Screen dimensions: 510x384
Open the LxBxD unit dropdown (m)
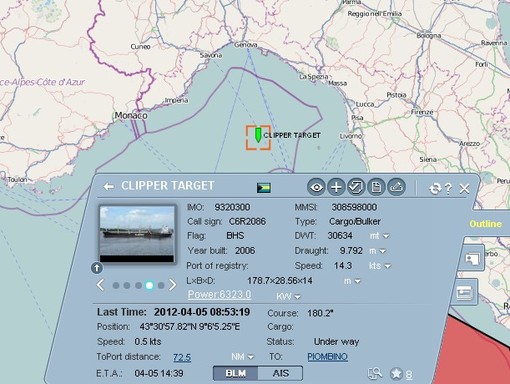point(352,281)
